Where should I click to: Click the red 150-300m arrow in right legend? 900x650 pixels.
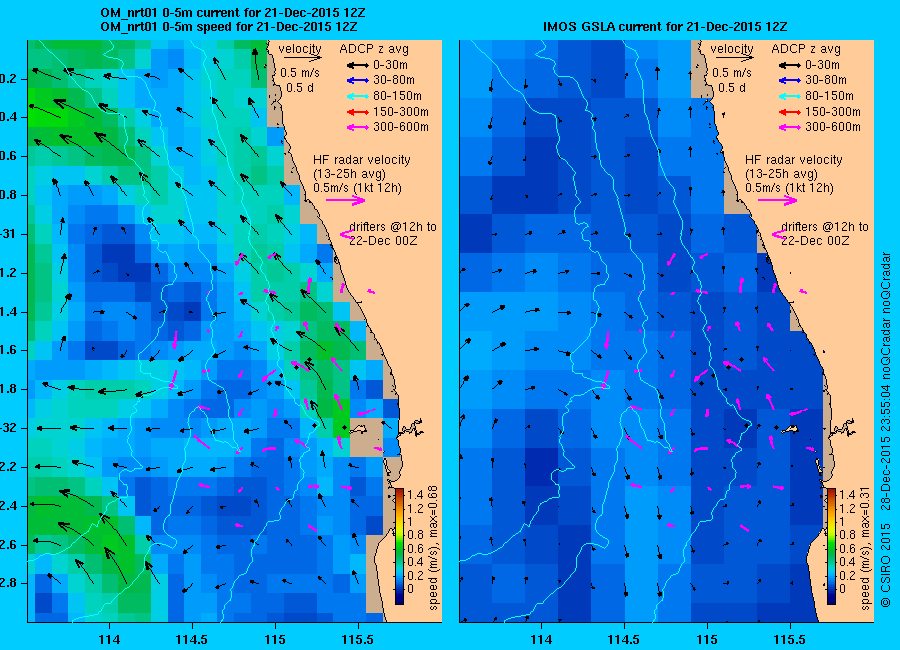[790, 112]
